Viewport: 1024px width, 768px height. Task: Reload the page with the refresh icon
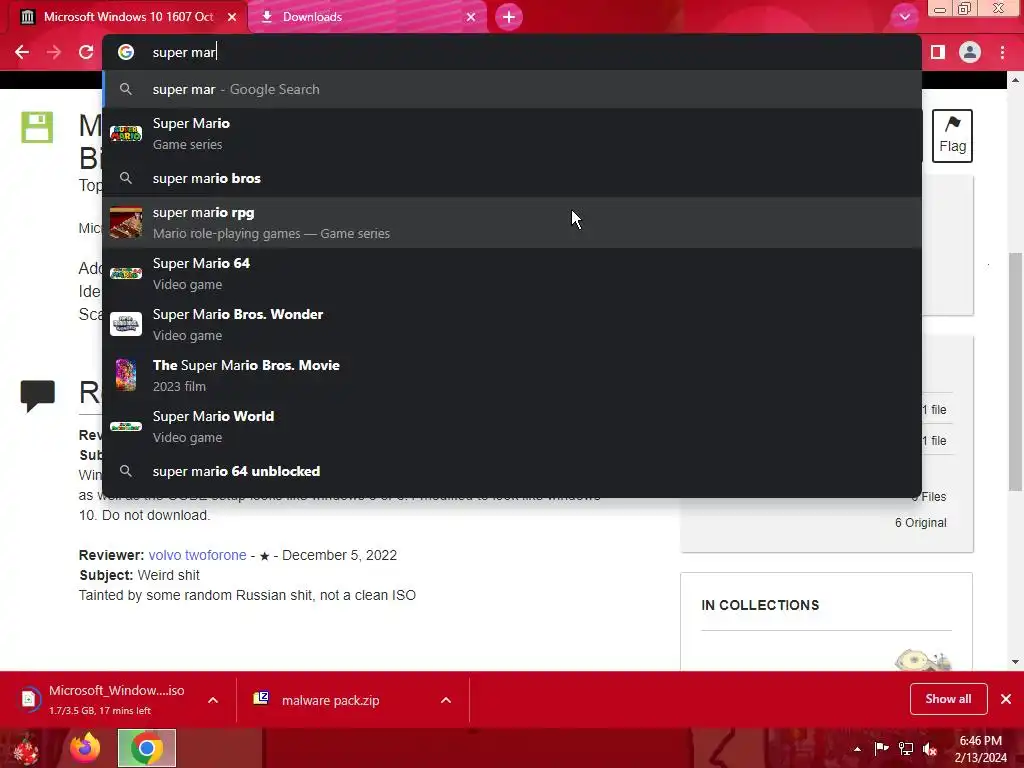(86, 52)
